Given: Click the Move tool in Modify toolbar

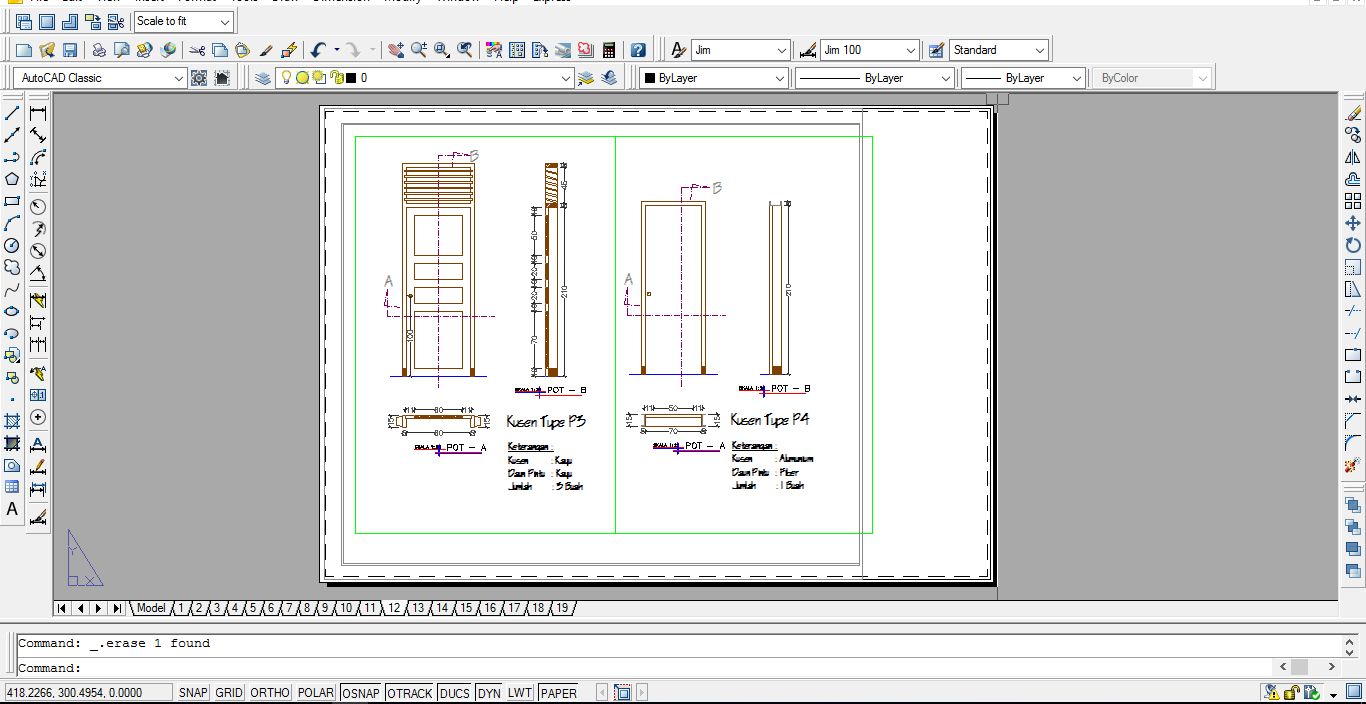Looking at the screenshot, I should 1353,223.
